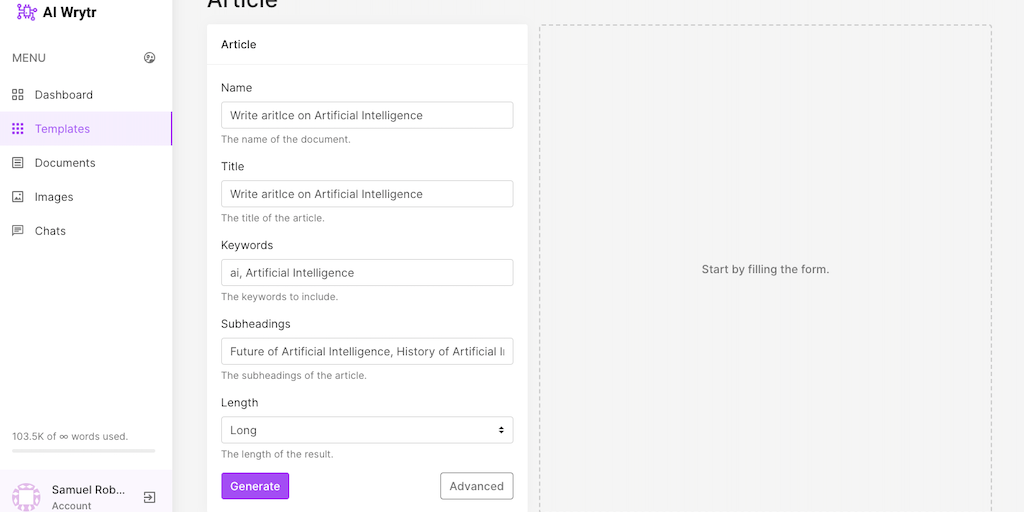Screen dimensions: 1024x512
Task: Click the Images picture icon
Action: click(x=18, y=197)
